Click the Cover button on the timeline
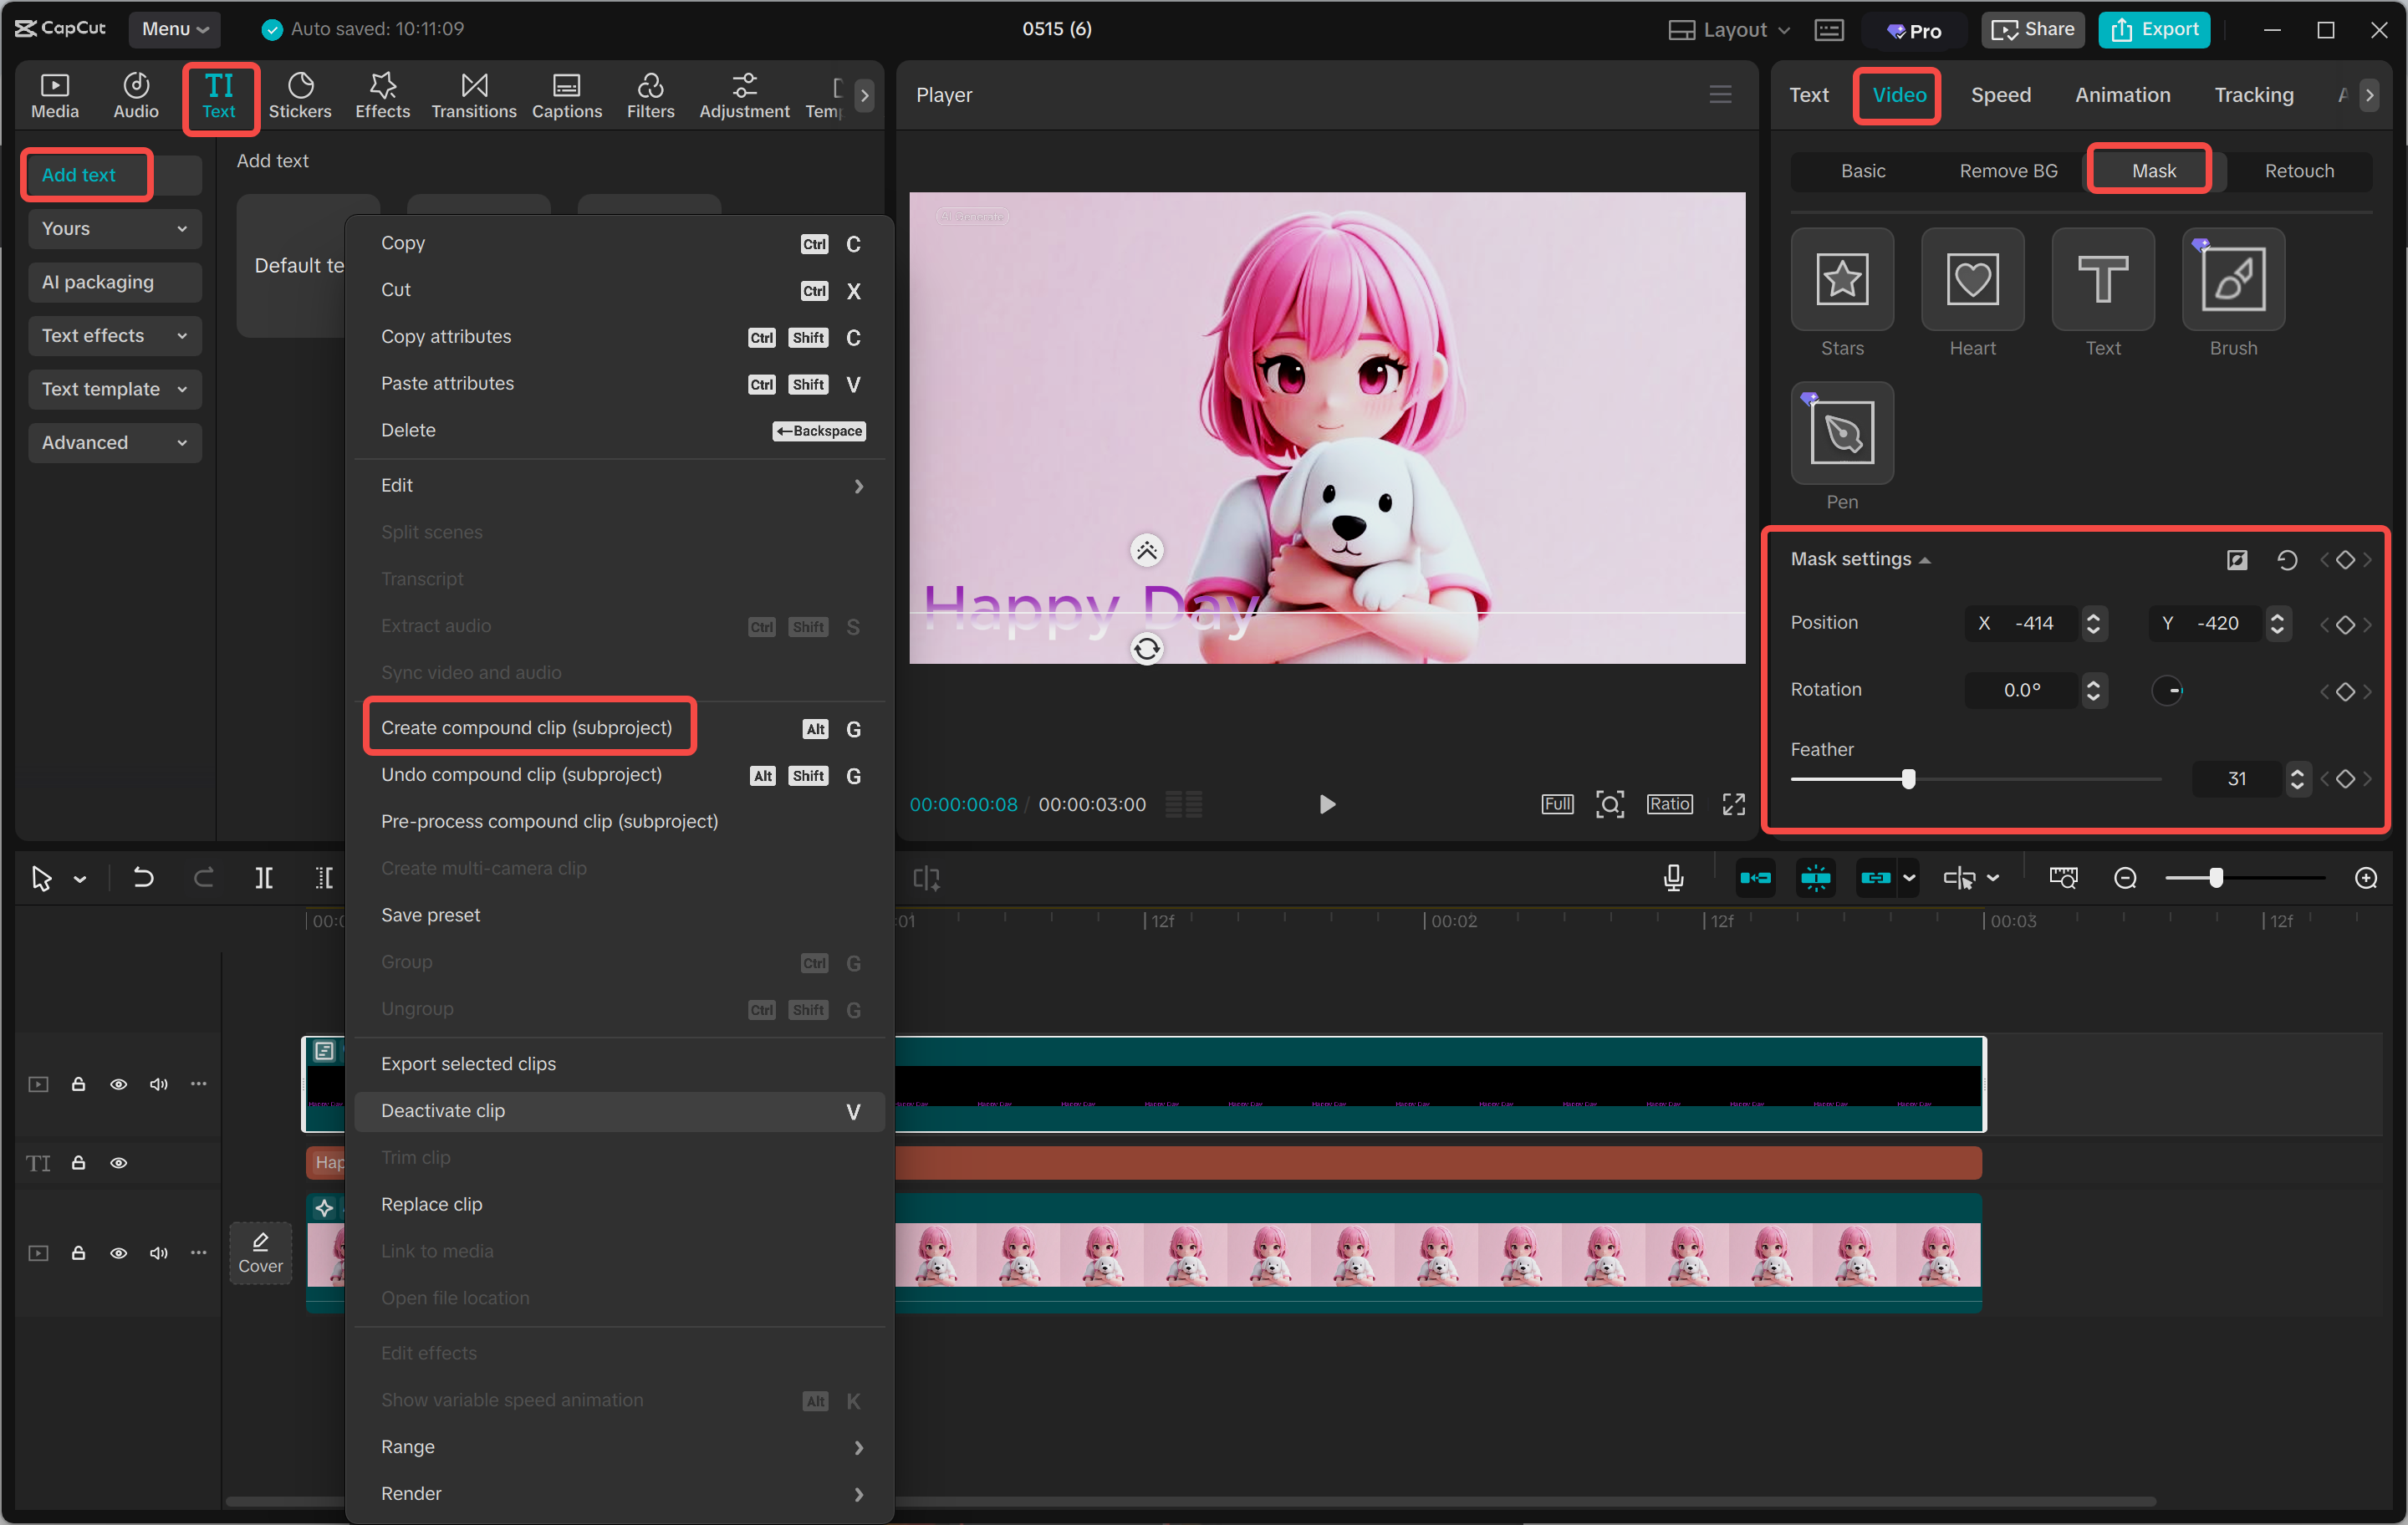This screenshot has height=1525, width=2408. click(x=261, y=1253)
